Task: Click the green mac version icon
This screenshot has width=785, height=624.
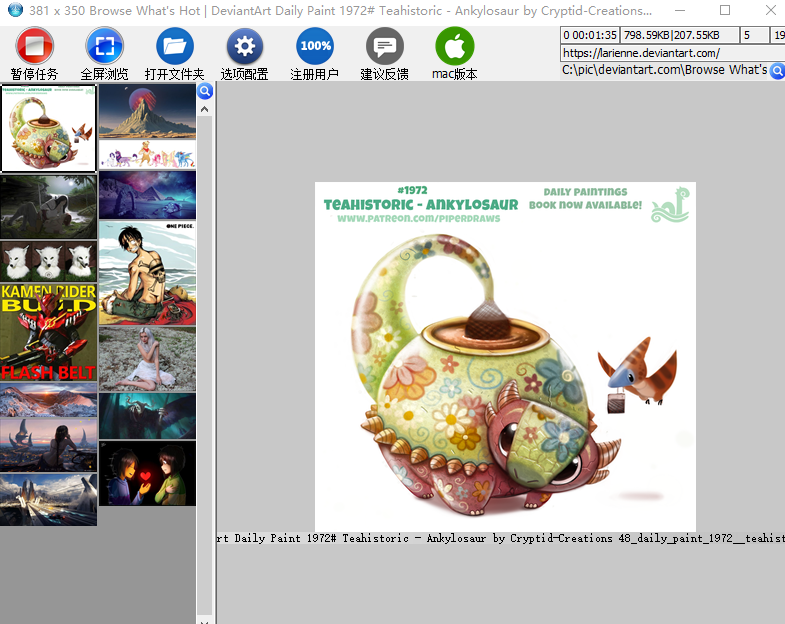Action: (455, 47)
